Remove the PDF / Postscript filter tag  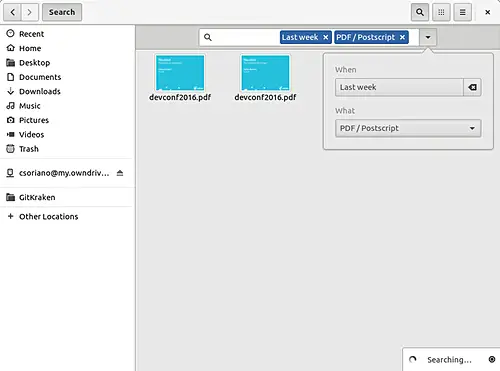(402, 37)
